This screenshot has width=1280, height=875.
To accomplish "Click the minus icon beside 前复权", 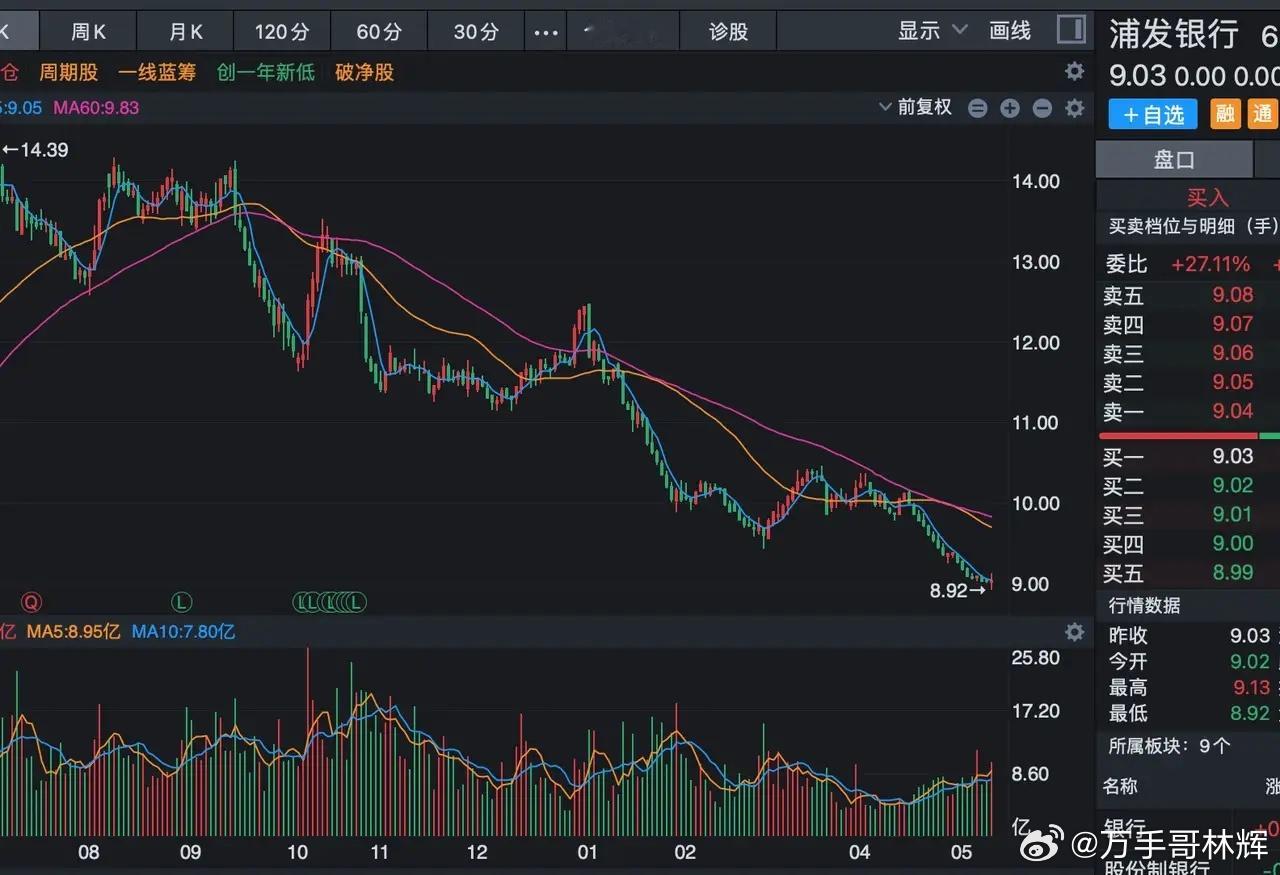I will click(x=978, y=108).
